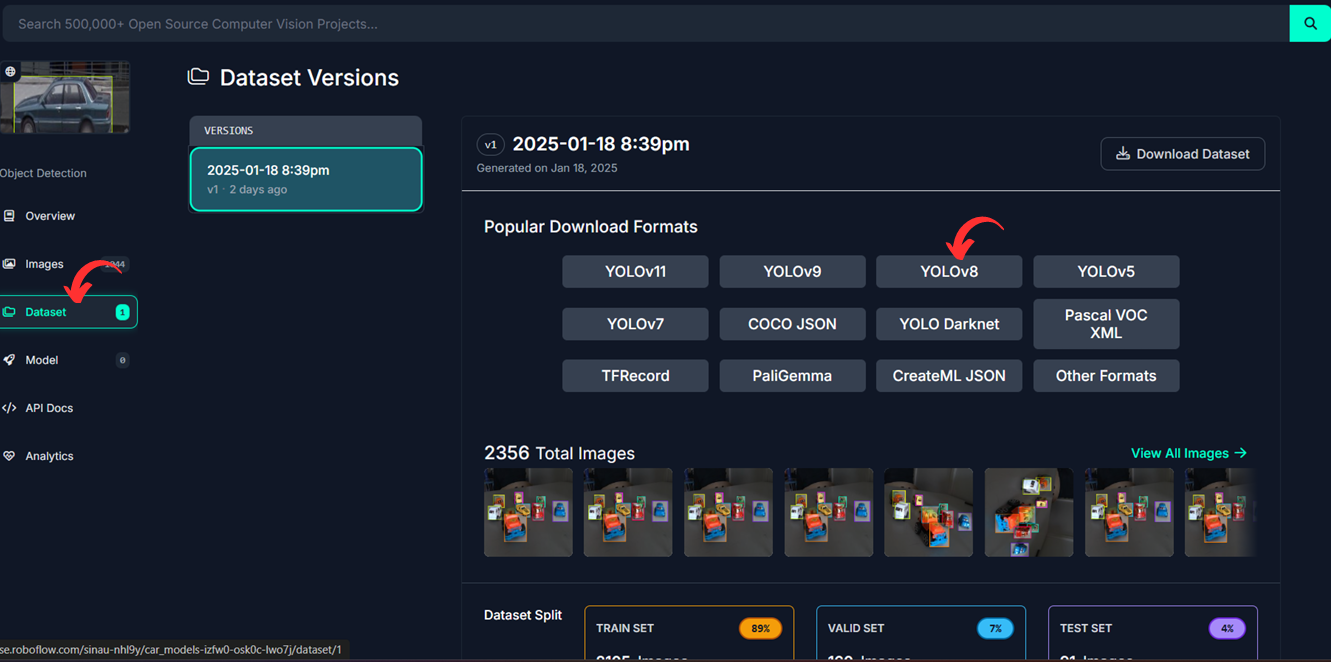Click the 7% valid badge

point(995,629)
